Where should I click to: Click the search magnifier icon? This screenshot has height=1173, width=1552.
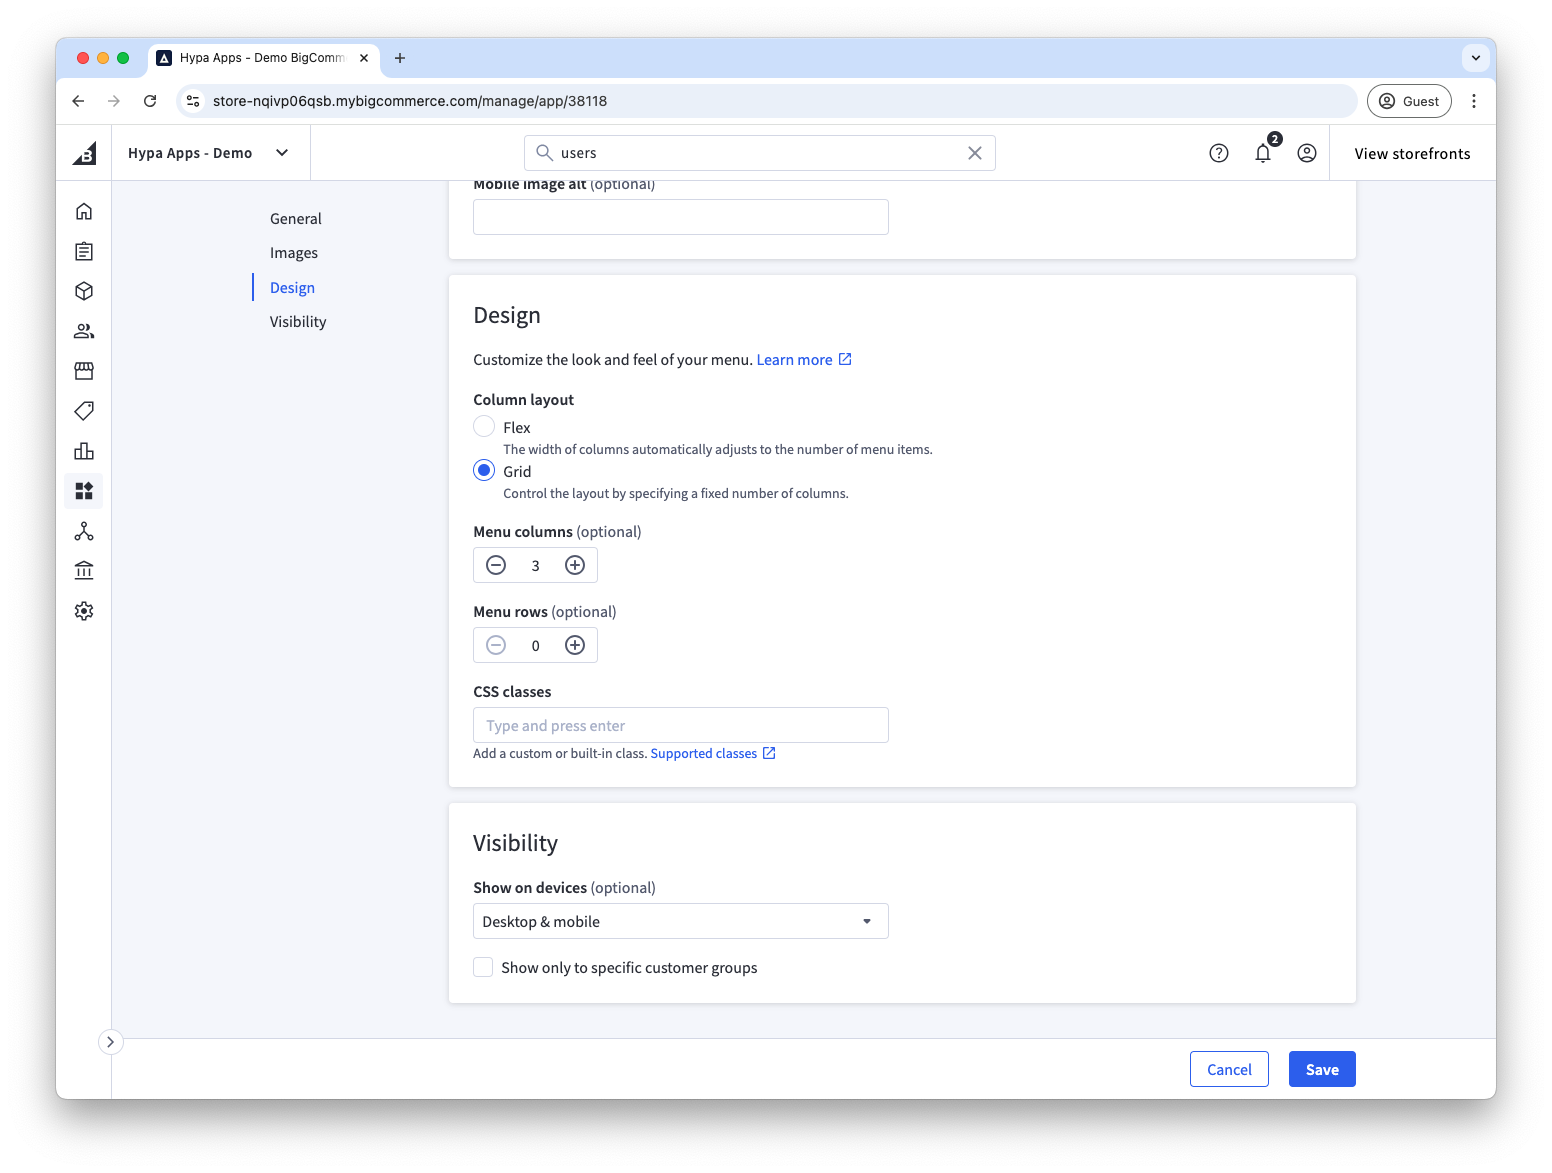(x=544, y=153)
